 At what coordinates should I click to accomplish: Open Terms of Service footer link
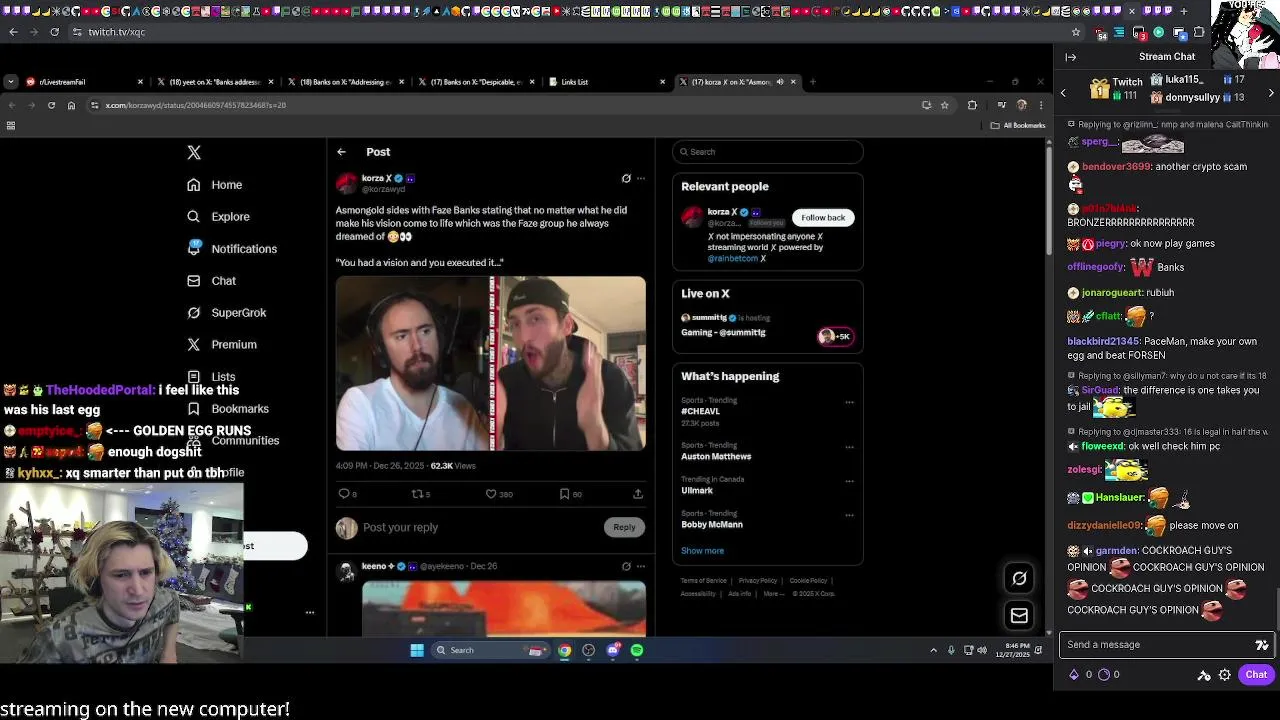704,581
